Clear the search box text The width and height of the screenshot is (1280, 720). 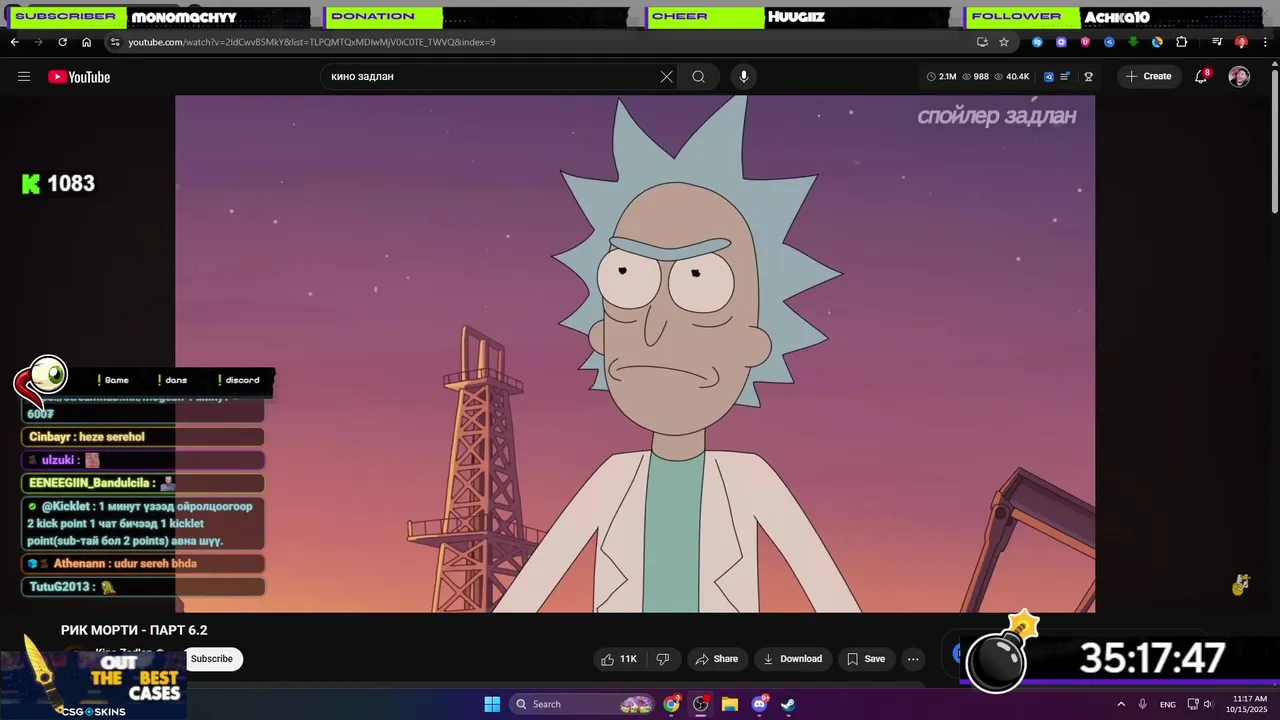coord(667,77)
